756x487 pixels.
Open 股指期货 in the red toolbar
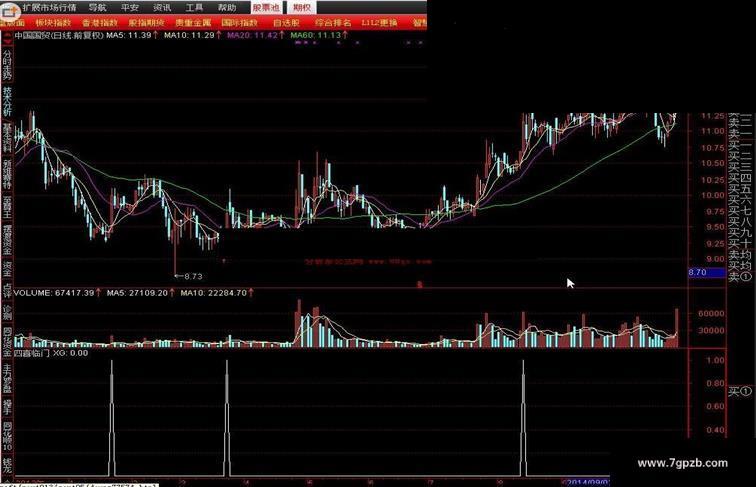(x=147, y=23)
